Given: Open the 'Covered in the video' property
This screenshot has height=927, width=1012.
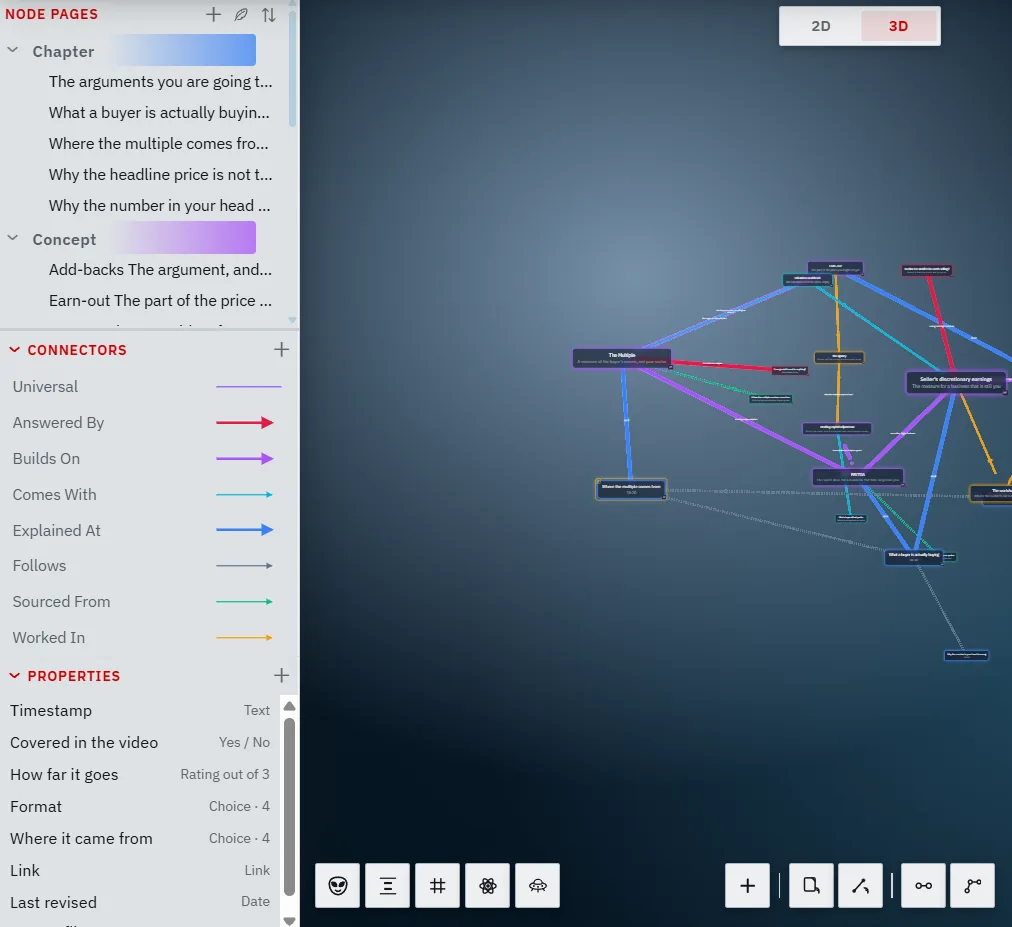Looking at the screenshot, I should (x=140, y=743).
